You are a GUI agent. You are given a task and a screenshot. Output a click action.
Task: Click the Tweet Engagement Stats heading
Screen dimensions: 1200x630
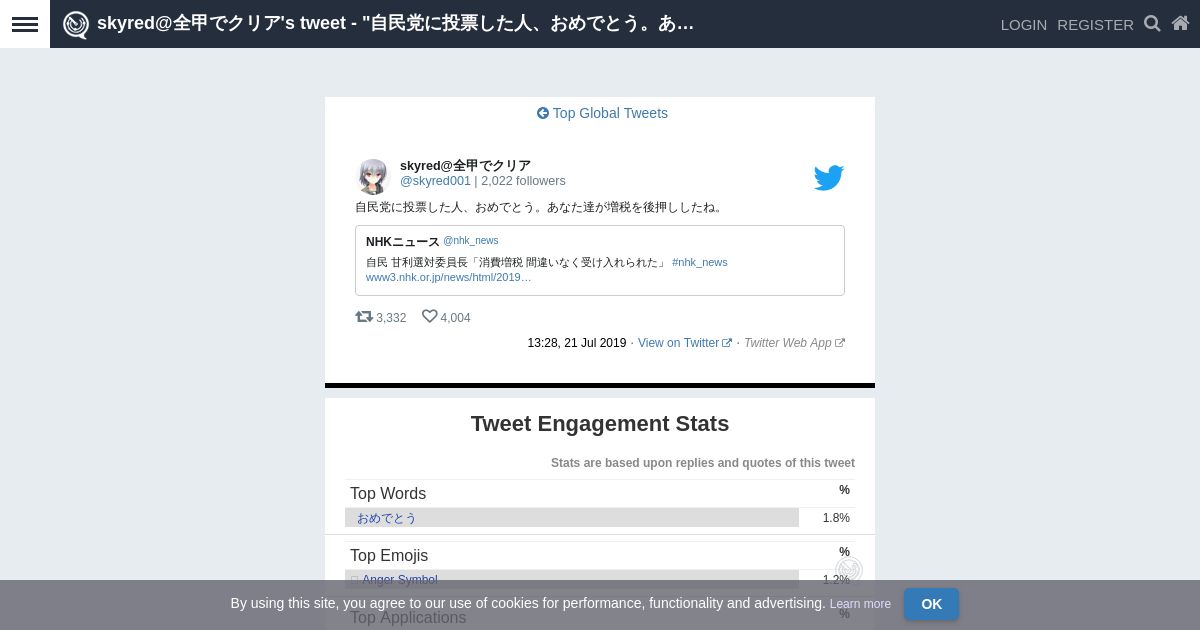coord(600,424)
